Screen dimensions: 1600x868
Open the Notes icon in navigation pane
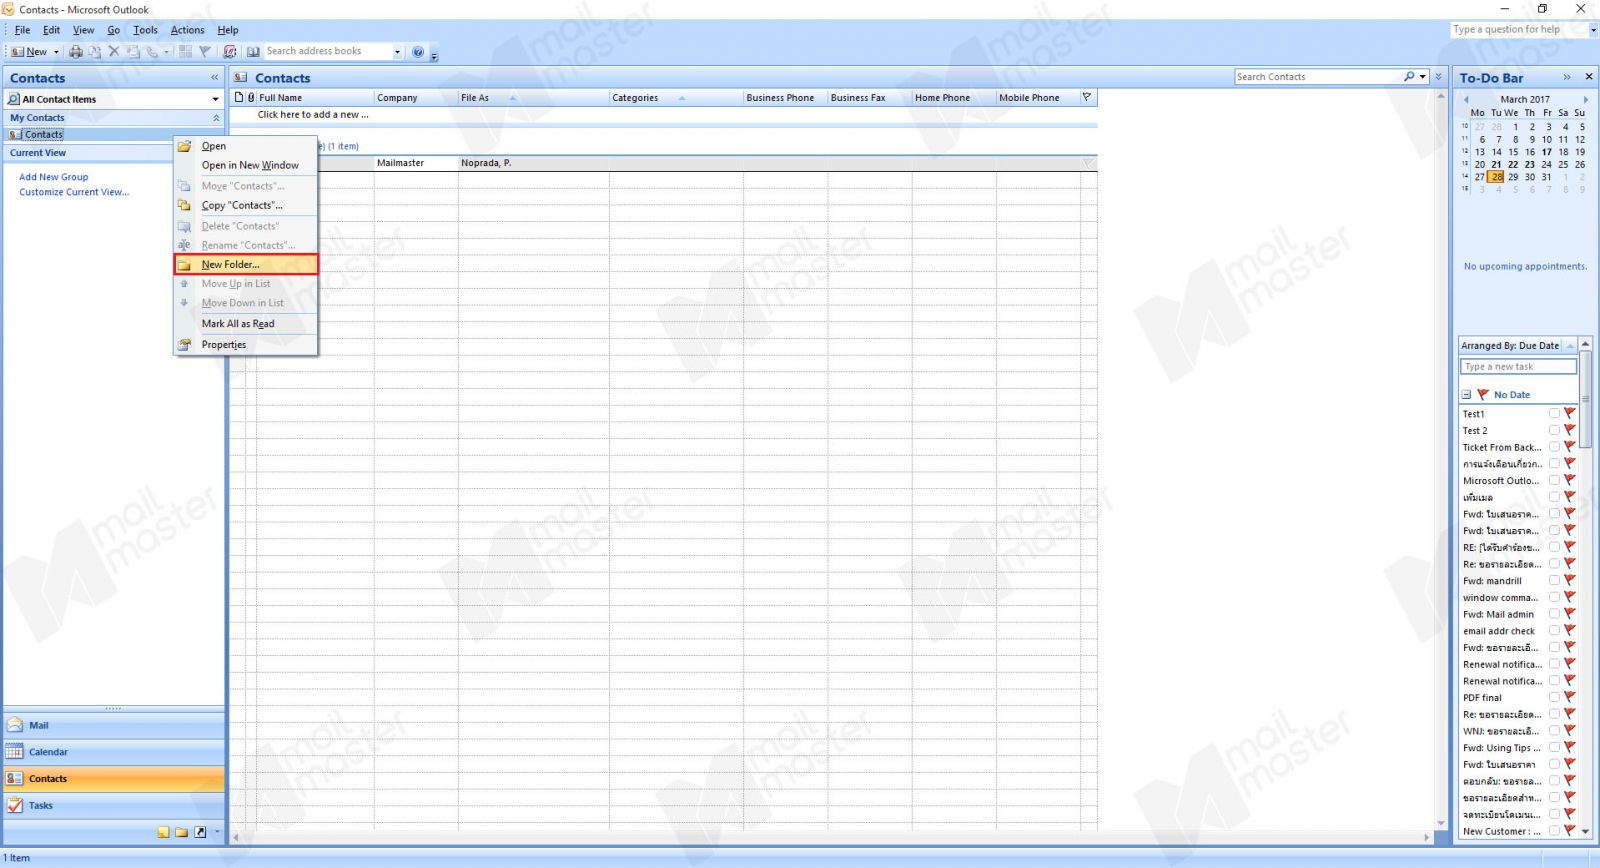pos(164,832)
